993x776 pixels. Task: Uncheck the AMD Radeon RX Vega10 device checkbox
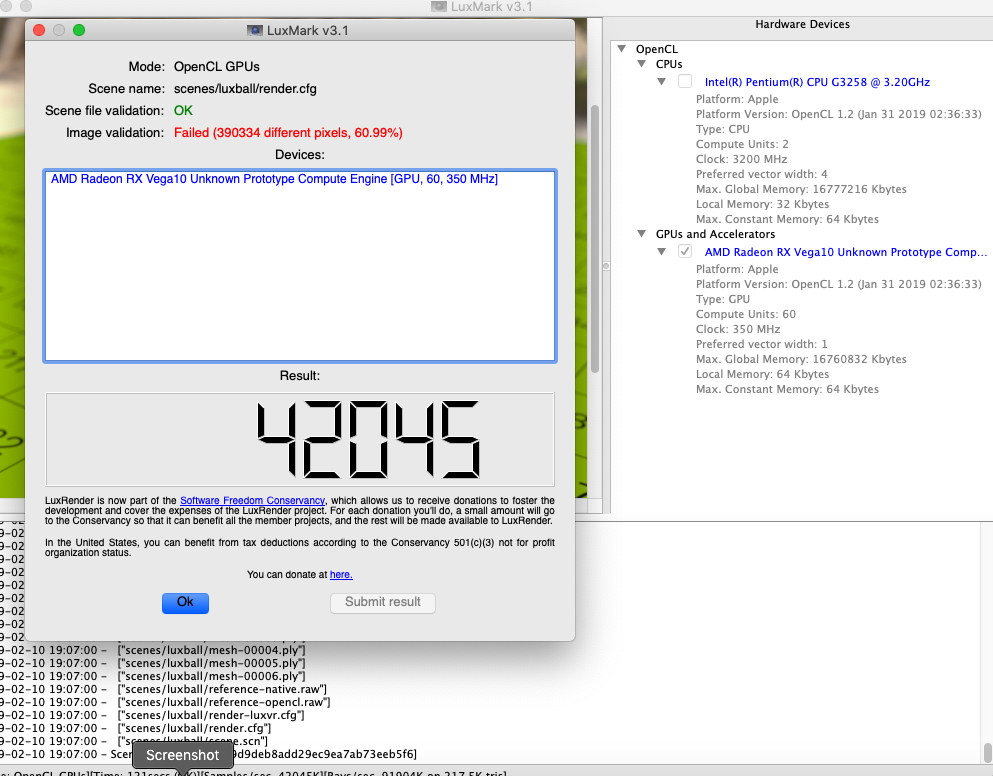[x=685, y=251]
